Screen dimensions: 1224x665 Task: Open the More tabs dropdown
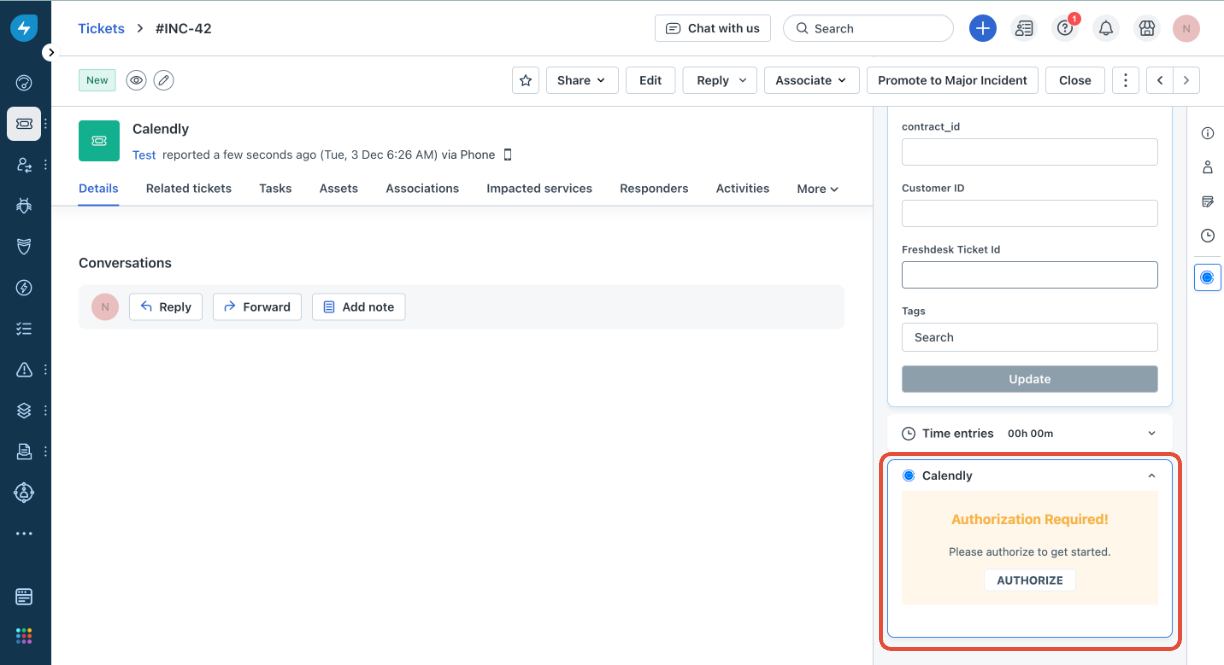click(817, 189)
